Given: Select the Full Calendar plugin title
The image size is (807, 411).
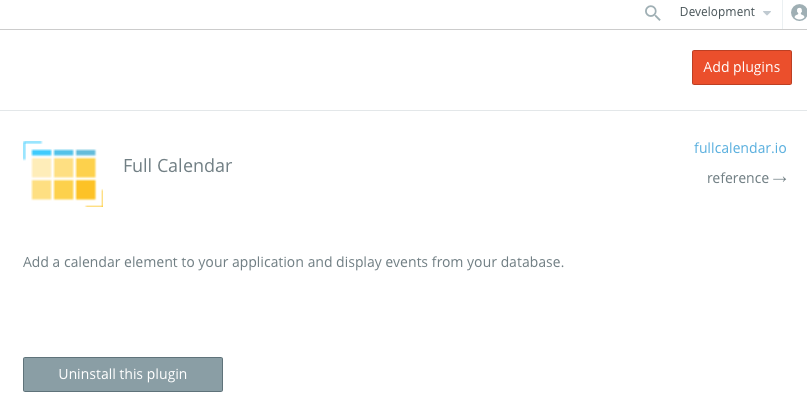Looking at the screenshot, I should [178, 166].
